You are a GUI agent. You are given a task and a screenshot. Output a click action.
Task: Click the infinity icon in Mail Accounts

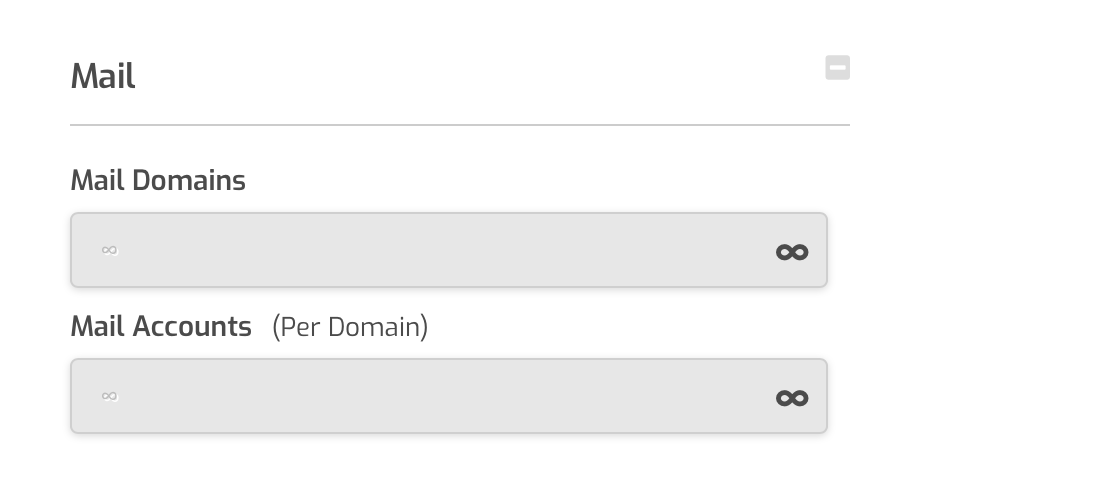coord(792,398)
